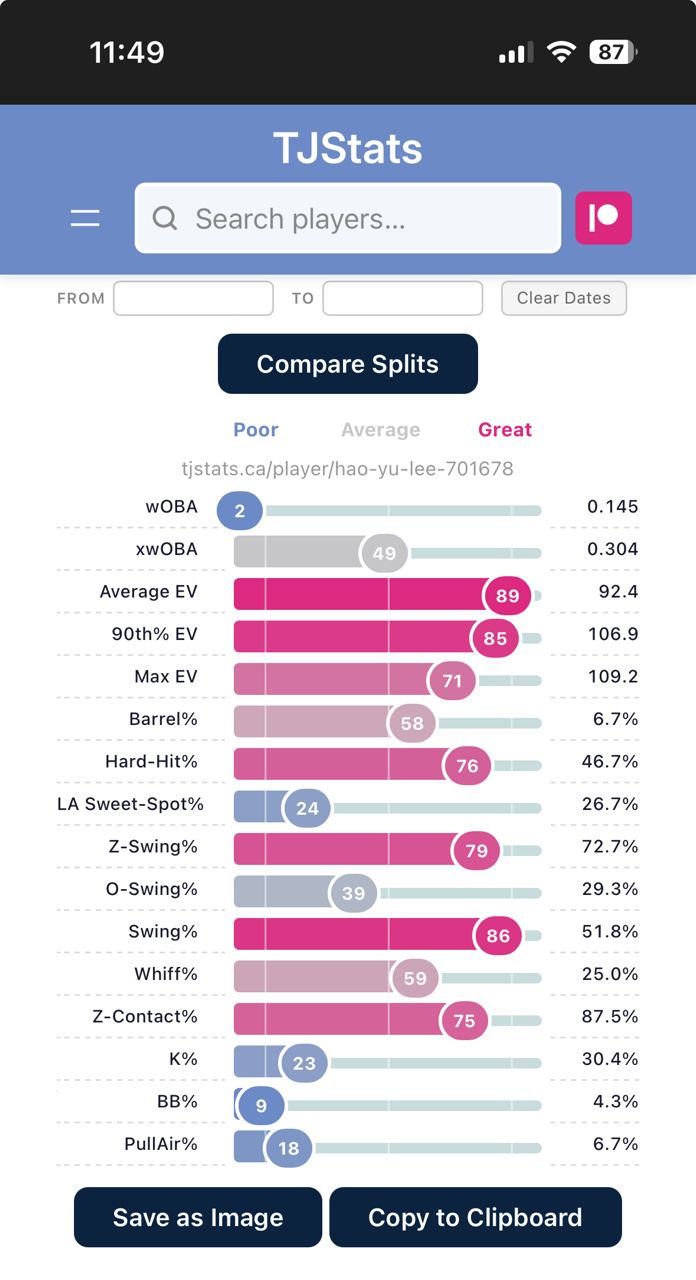Focus the Search players field
The height and width of the screenshot is (1280, 696).
point(370,218)
